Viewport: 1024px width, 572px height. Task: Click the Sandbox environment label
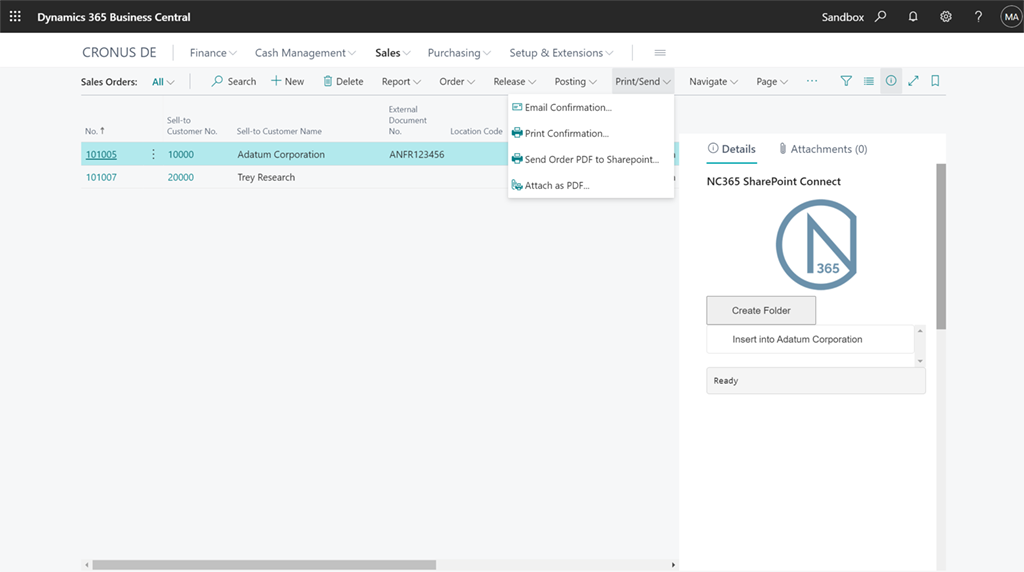(x=842, y=17)
